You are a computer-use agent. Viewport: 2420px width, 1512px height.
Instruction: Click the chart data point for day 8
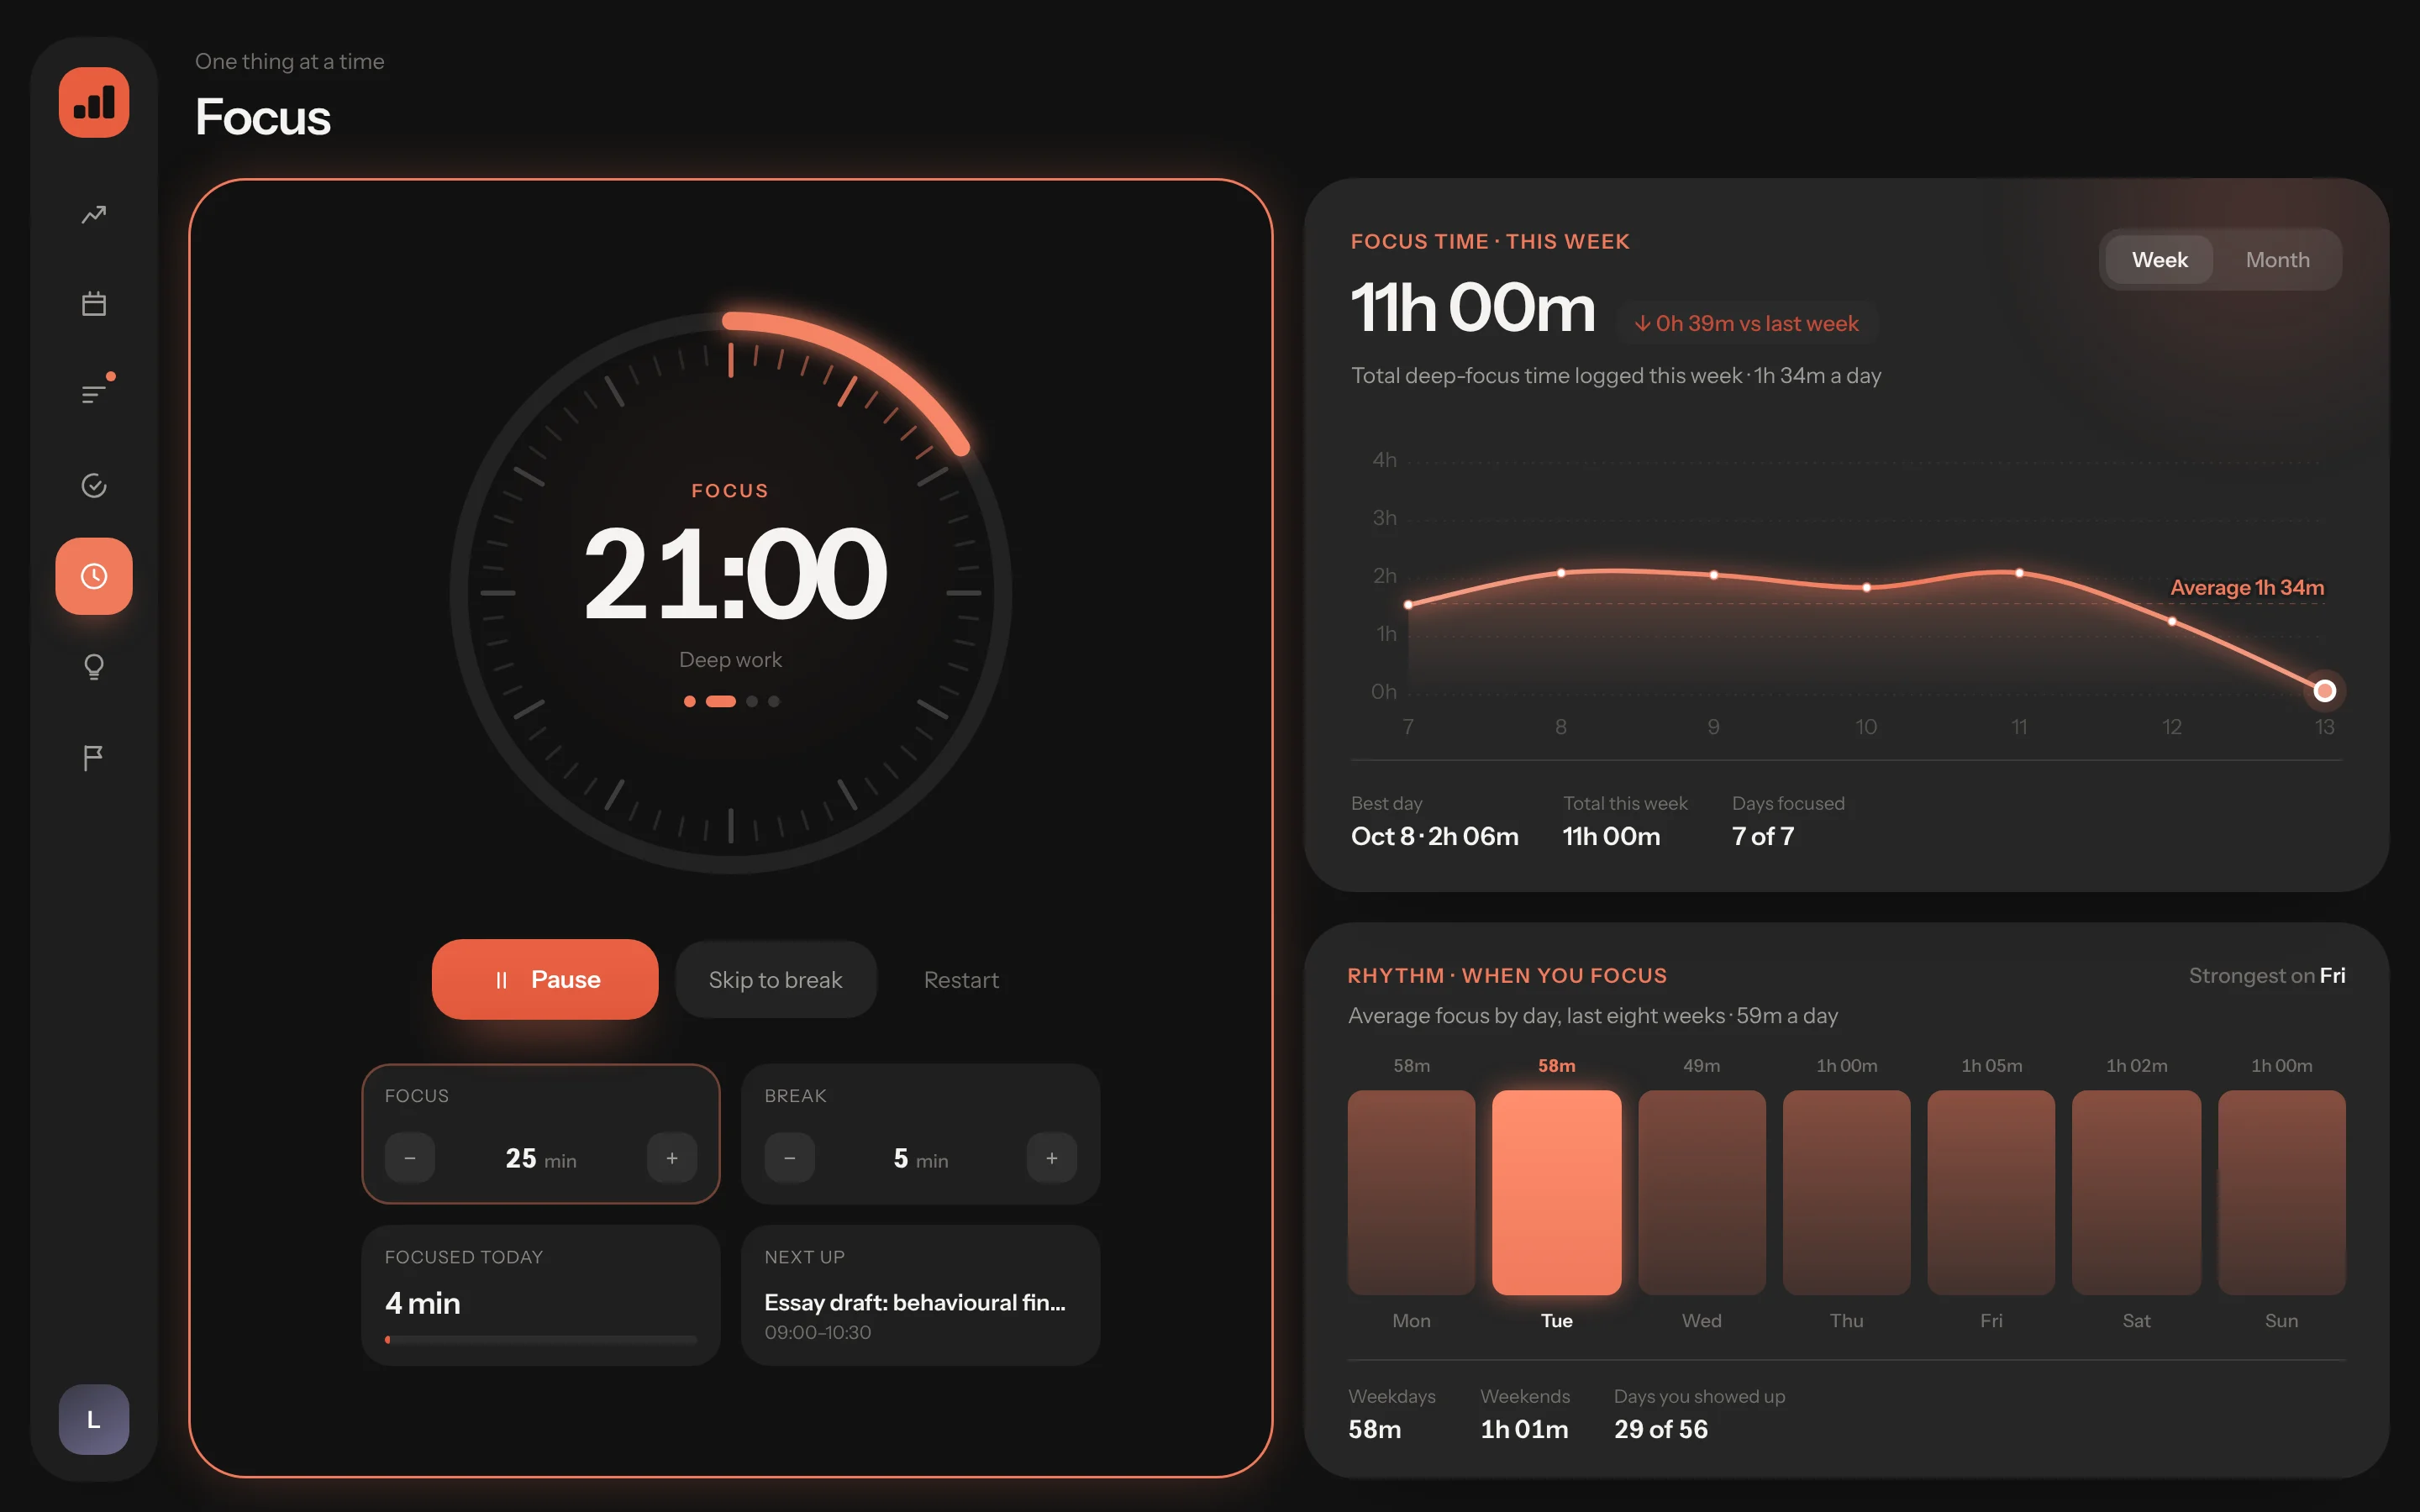[x=1561, y=573]
